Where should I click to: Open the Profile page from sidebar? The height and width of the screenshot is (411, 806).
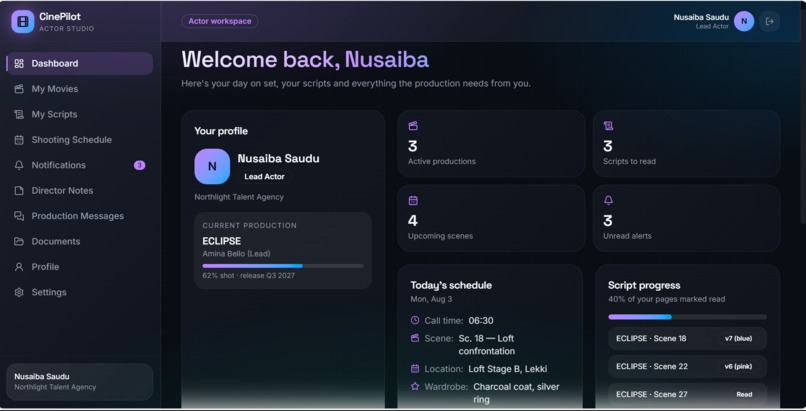coord(79,267)
